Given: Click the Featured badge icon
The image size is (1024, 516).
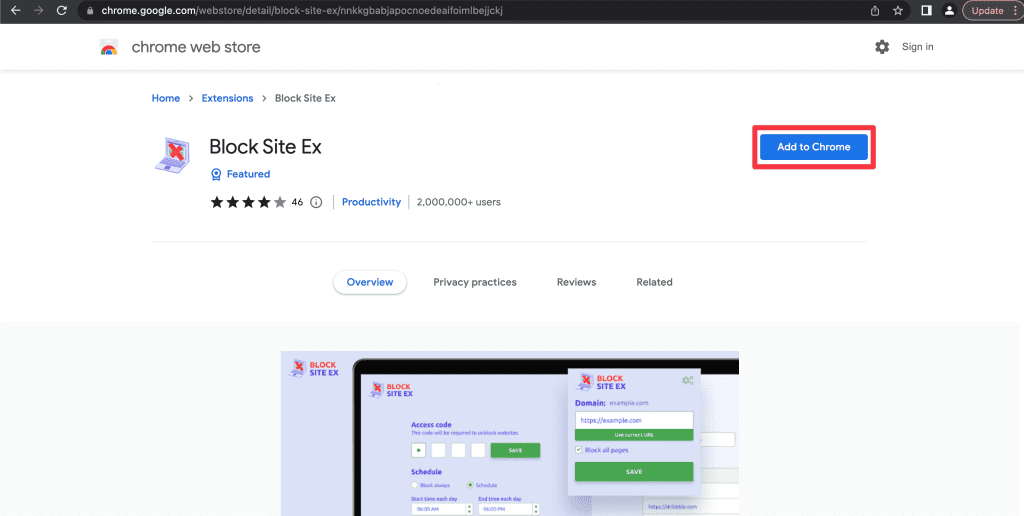Looking at the screenshot, I should click(216, 174).
